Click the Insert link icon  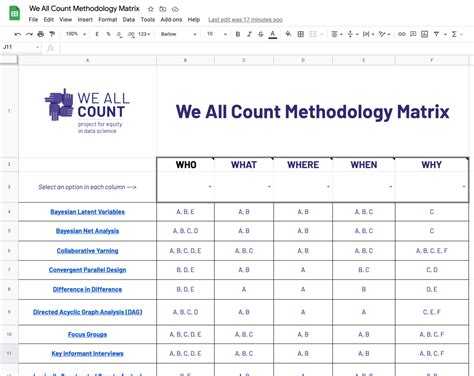point(401,34)
